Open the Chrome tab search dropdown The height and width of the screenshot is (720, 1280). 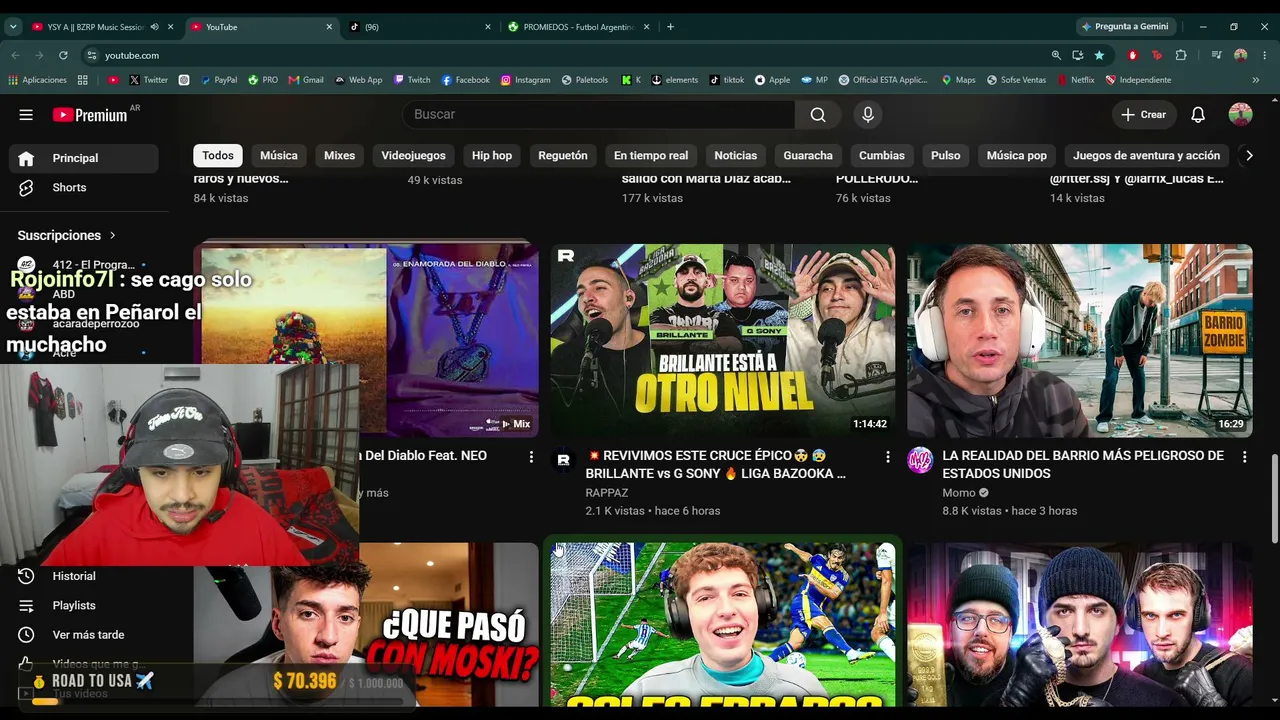click(14, 27)
